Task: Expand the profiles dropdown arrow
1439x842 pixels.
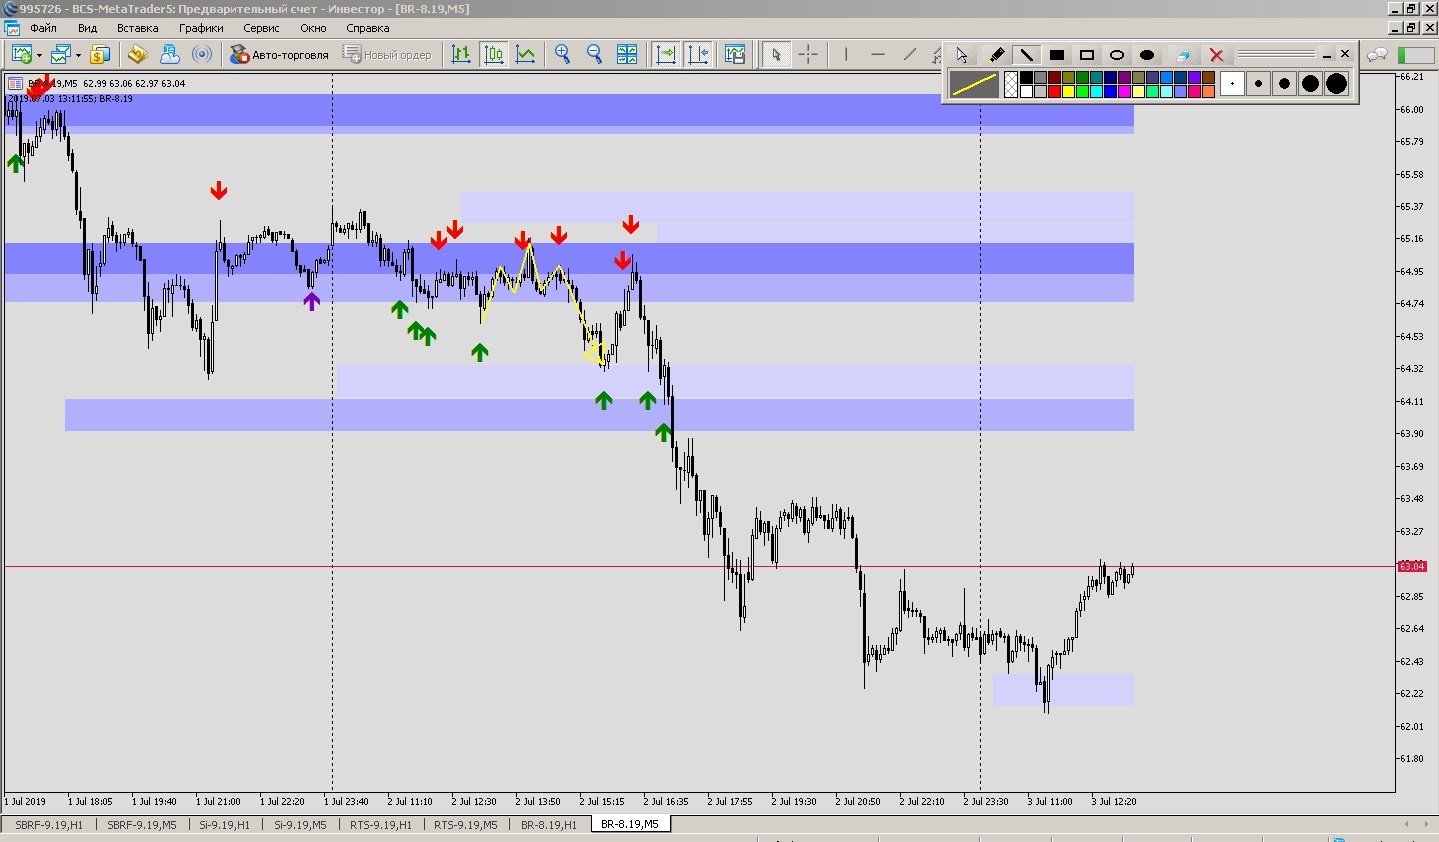Action: (x=78, y=55)
